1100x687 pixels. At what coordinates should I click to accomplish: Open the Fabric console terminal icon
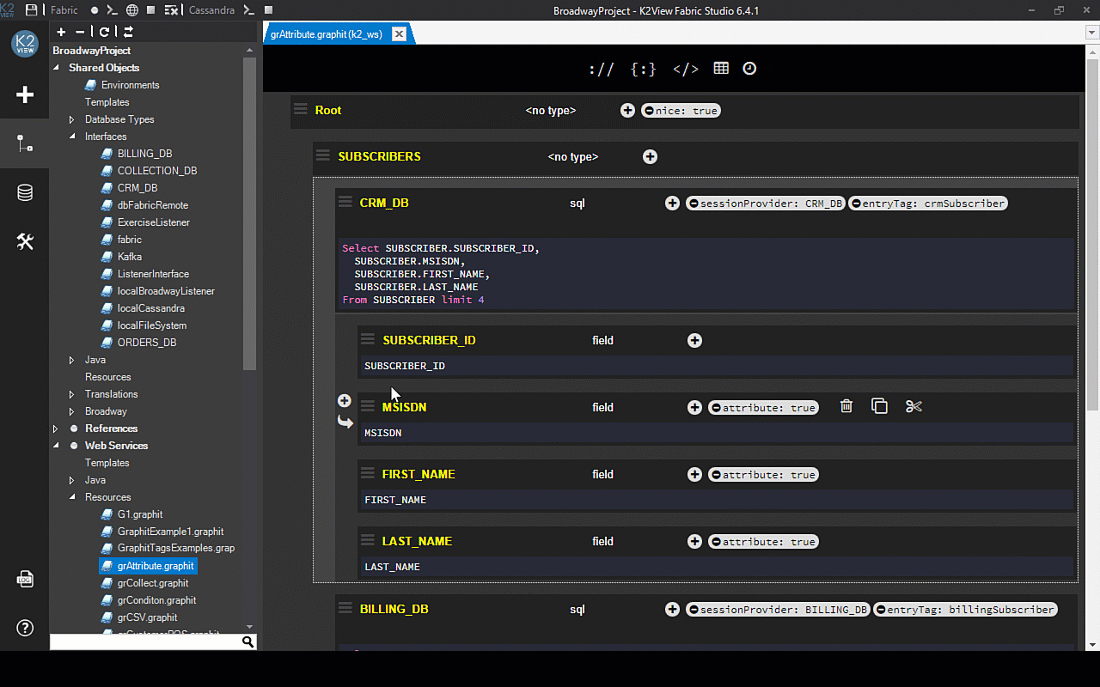pyautogui.click(x=112, y=10)
